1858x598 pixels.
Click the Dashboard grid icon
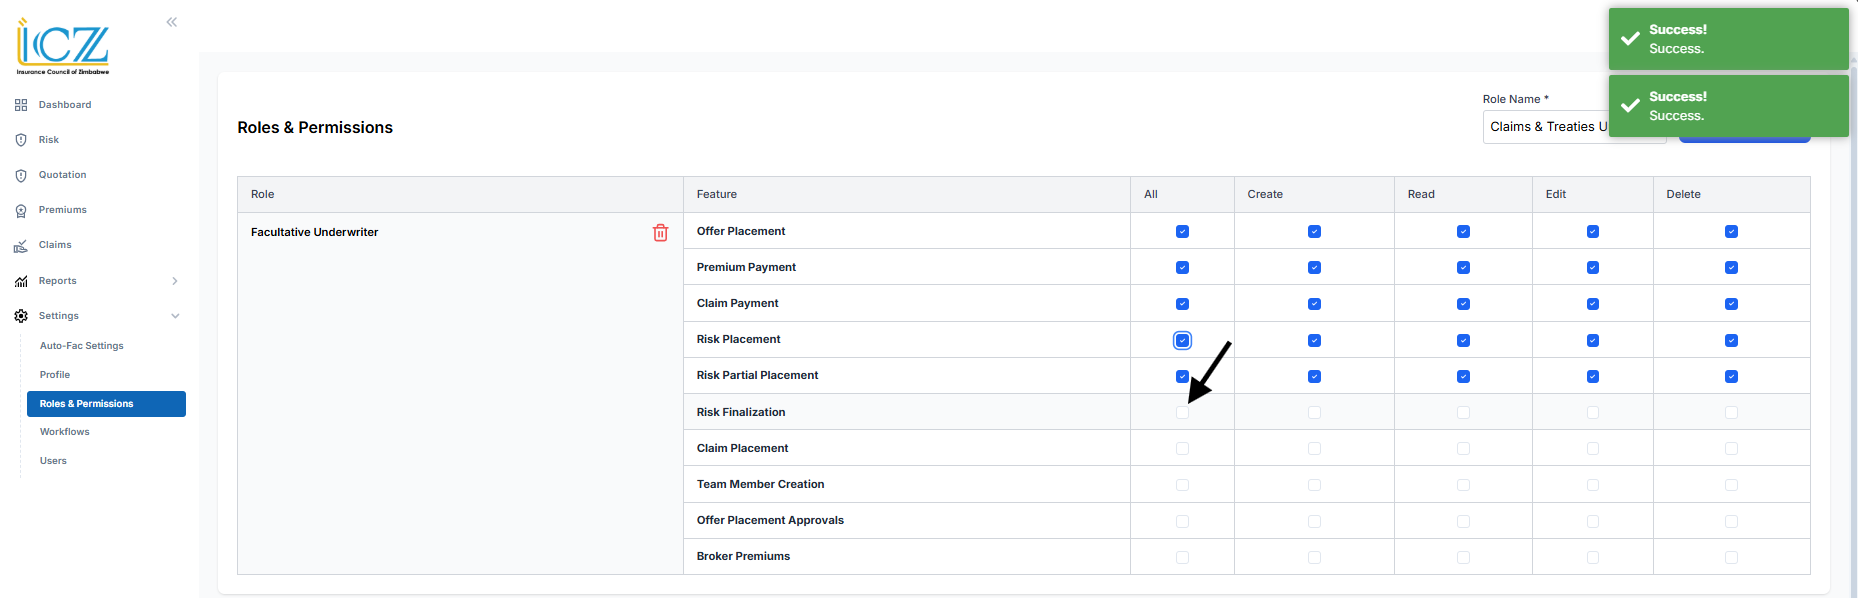21,105
